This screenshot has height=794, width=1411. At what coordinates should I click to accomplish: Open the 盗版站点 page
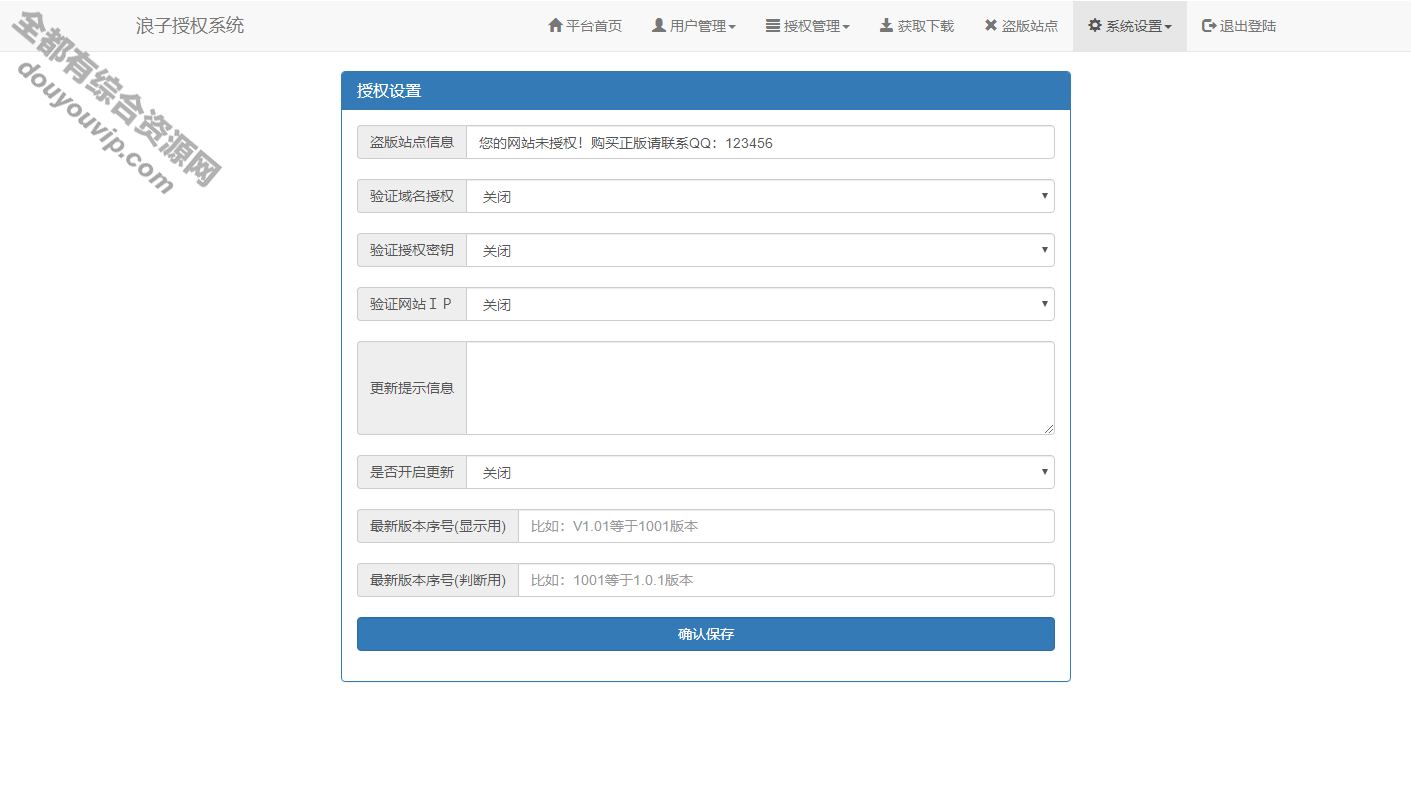(x=1021, y=26)
